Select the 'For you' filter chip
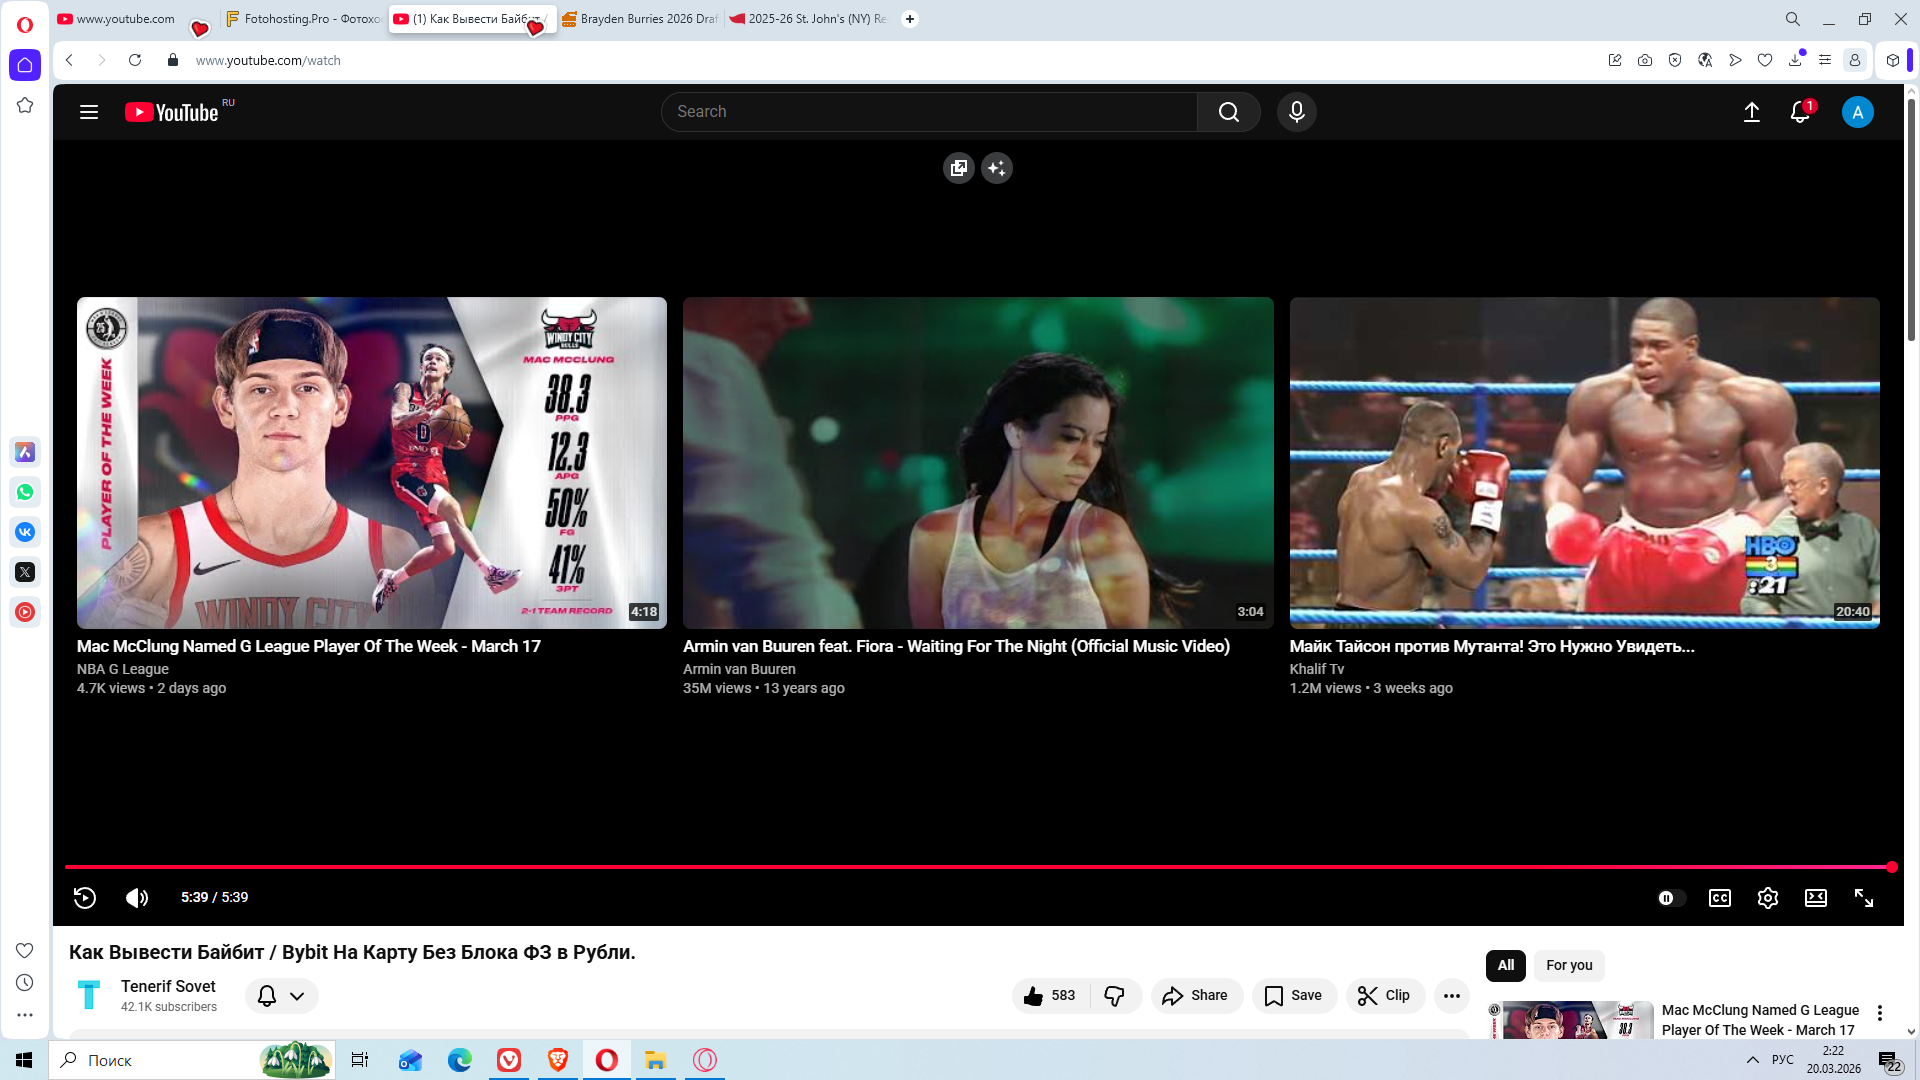 click(x=1568, y=965)
